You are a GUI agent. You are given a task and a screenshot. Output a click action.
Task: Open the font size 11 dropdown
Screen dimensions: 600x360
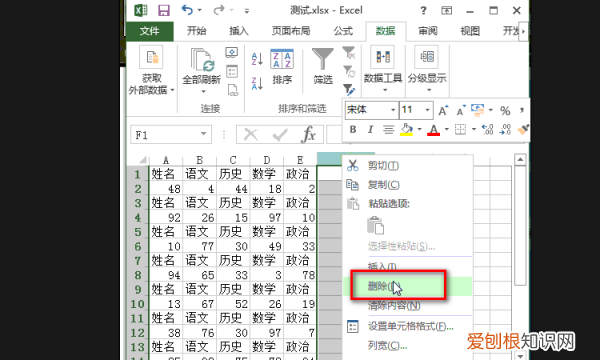(427, 110)
